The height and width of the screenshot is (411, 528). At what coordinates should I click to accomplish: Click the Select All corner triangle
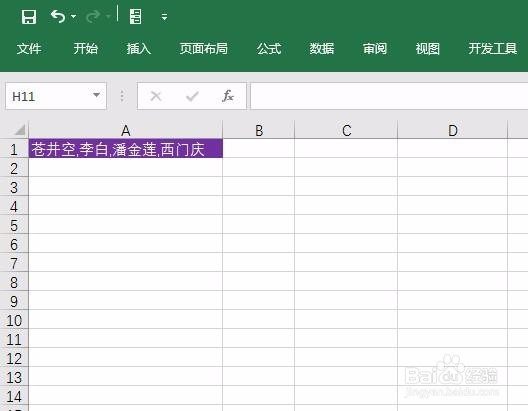20,130
